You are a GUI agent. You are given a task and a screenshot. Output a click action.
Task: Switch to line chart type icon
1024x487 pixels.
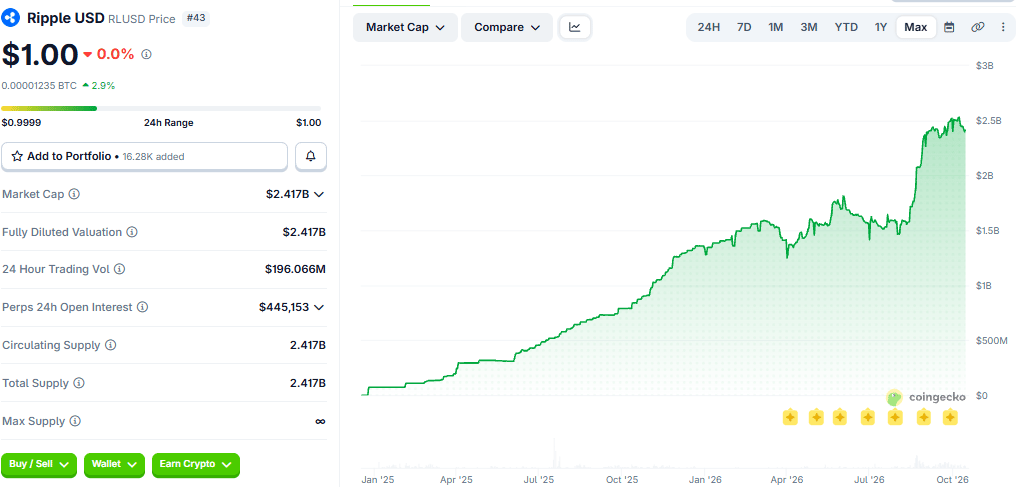point(575,27)
